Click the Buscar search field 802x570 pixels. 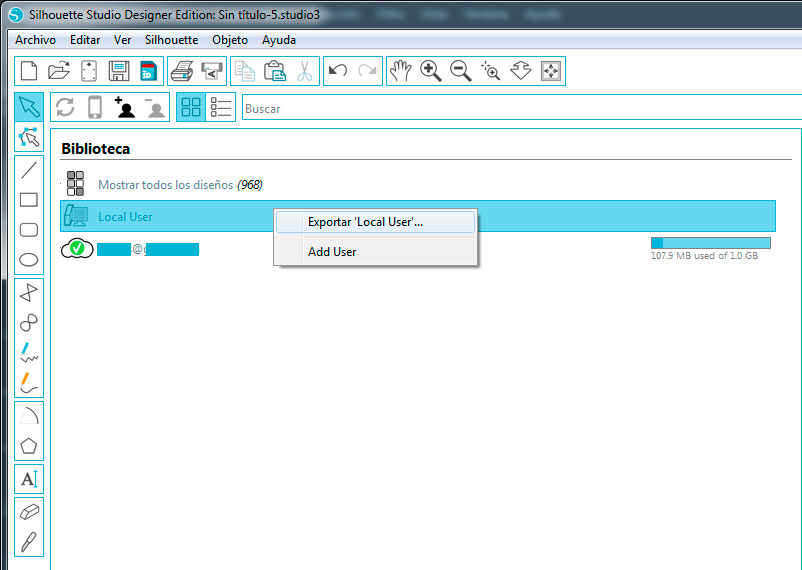tap(522, 108)
